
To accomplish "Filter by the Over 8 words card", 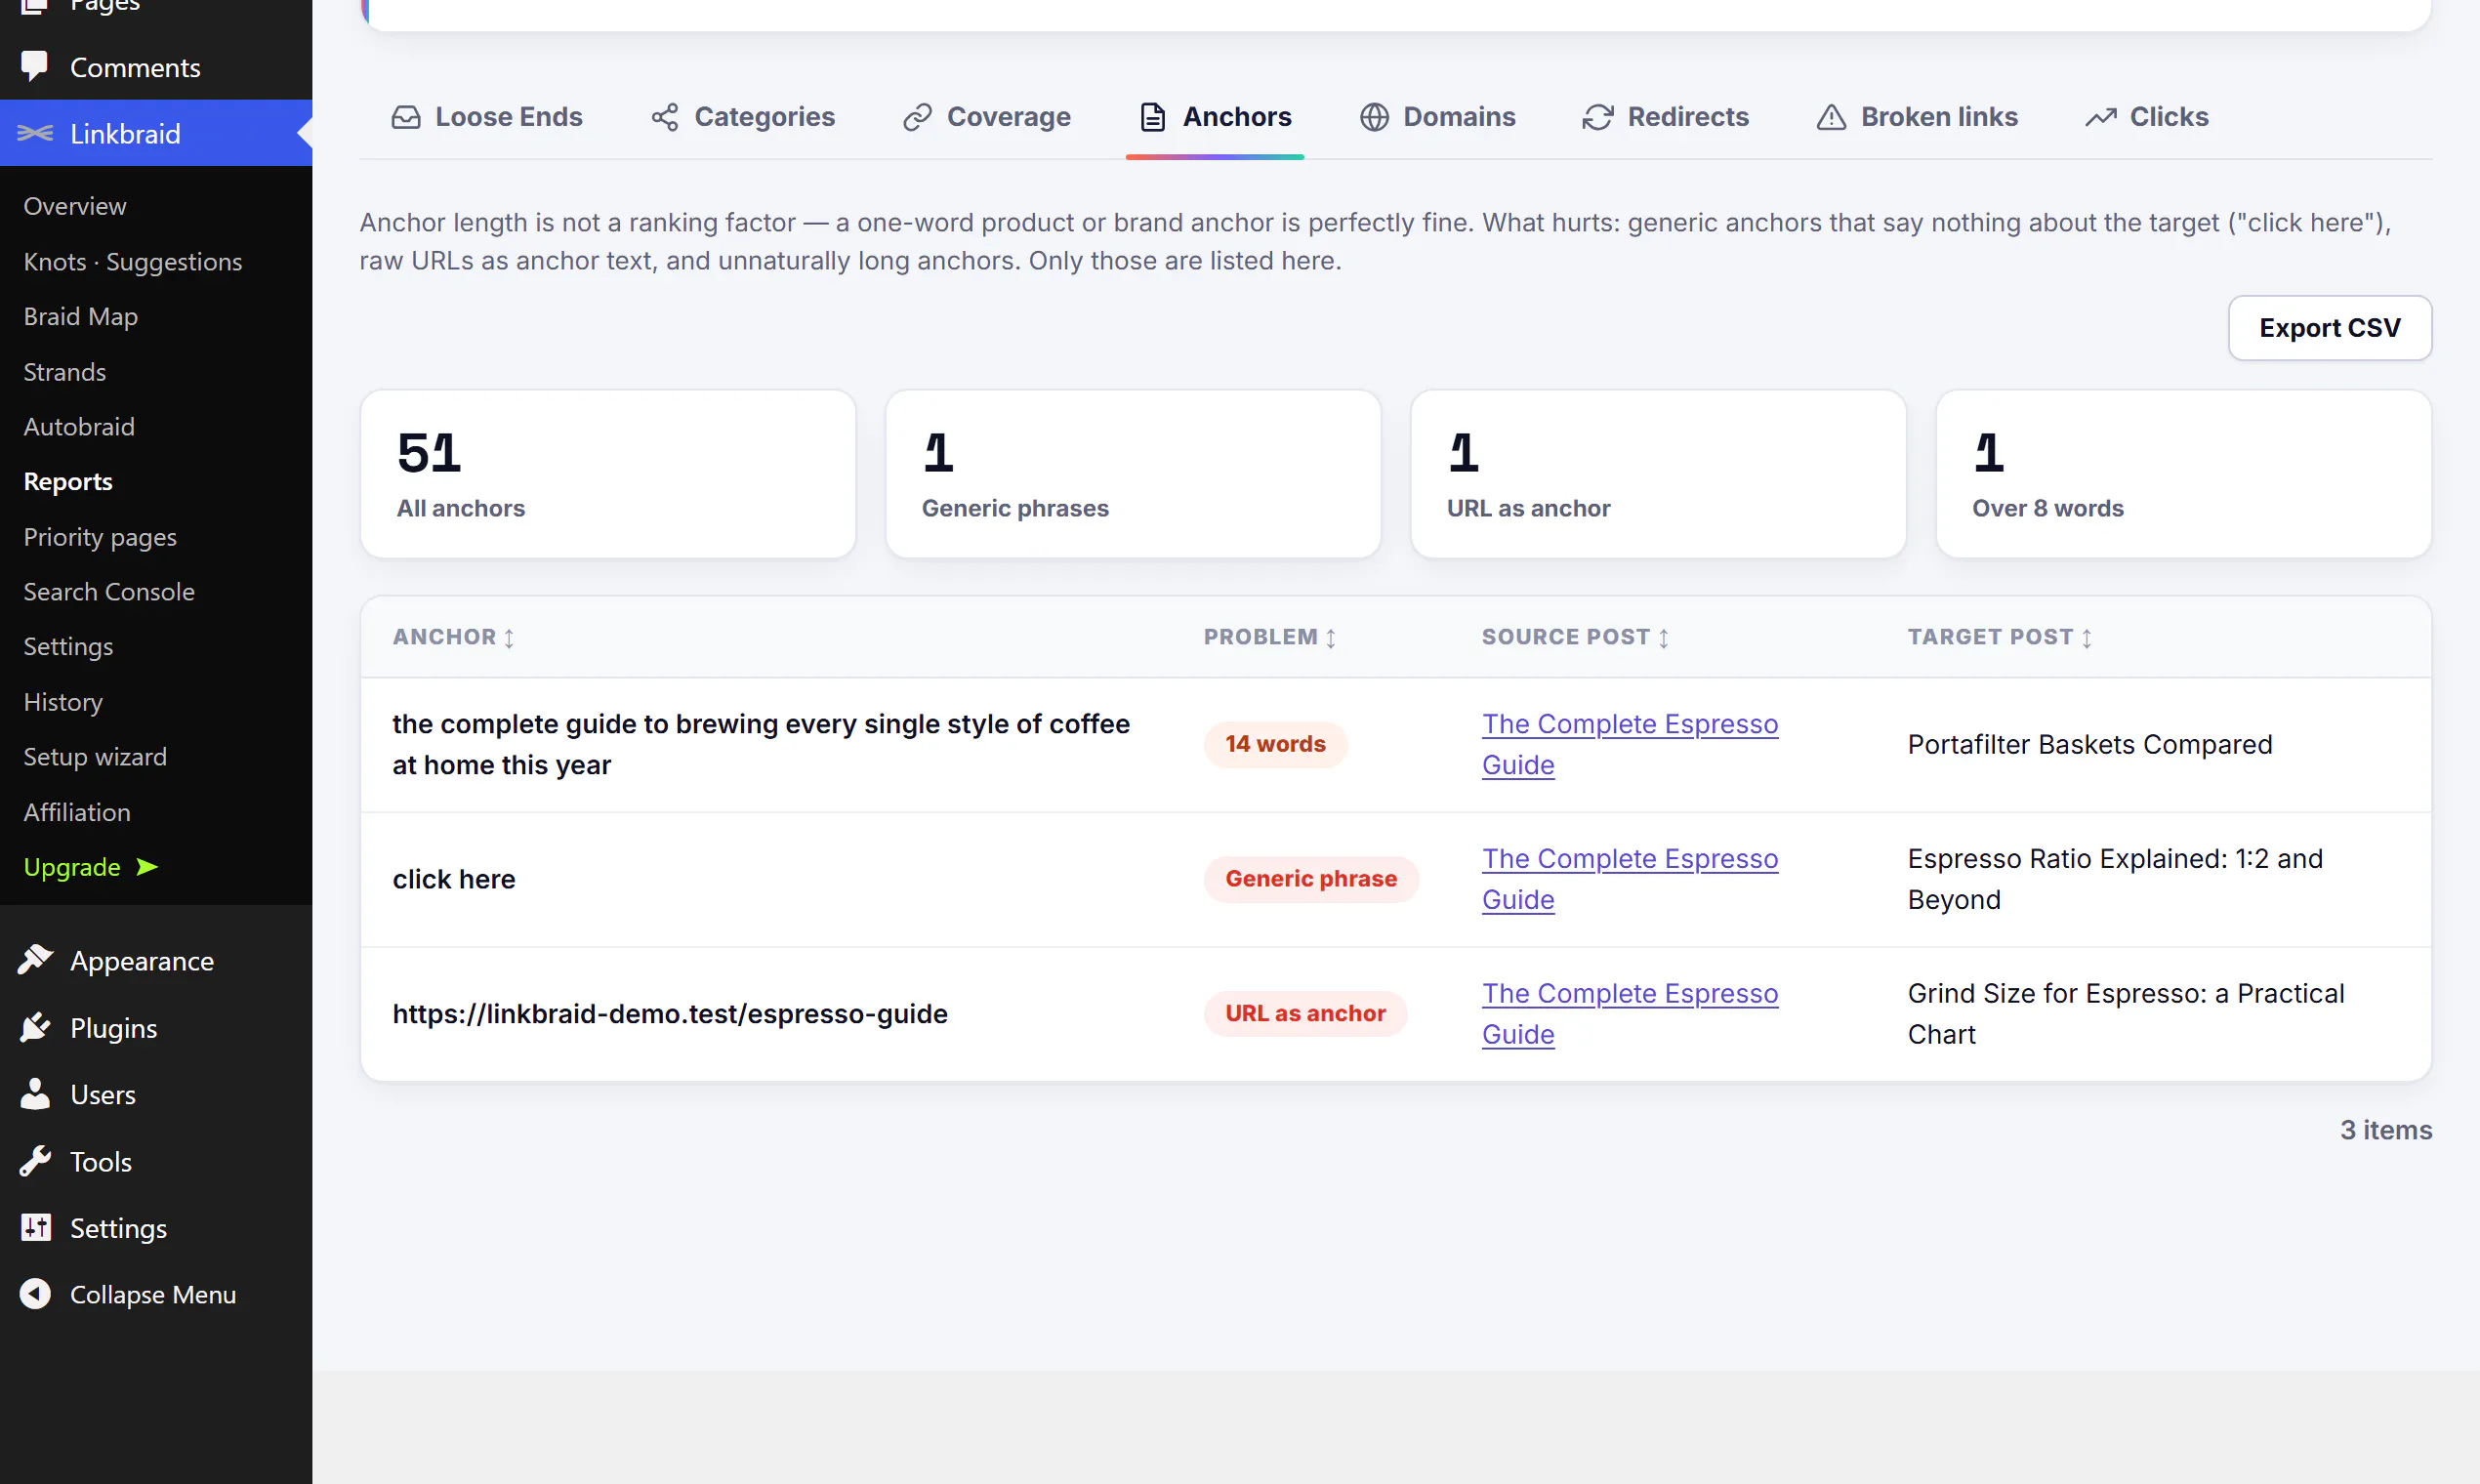I will coord(2184,474).
